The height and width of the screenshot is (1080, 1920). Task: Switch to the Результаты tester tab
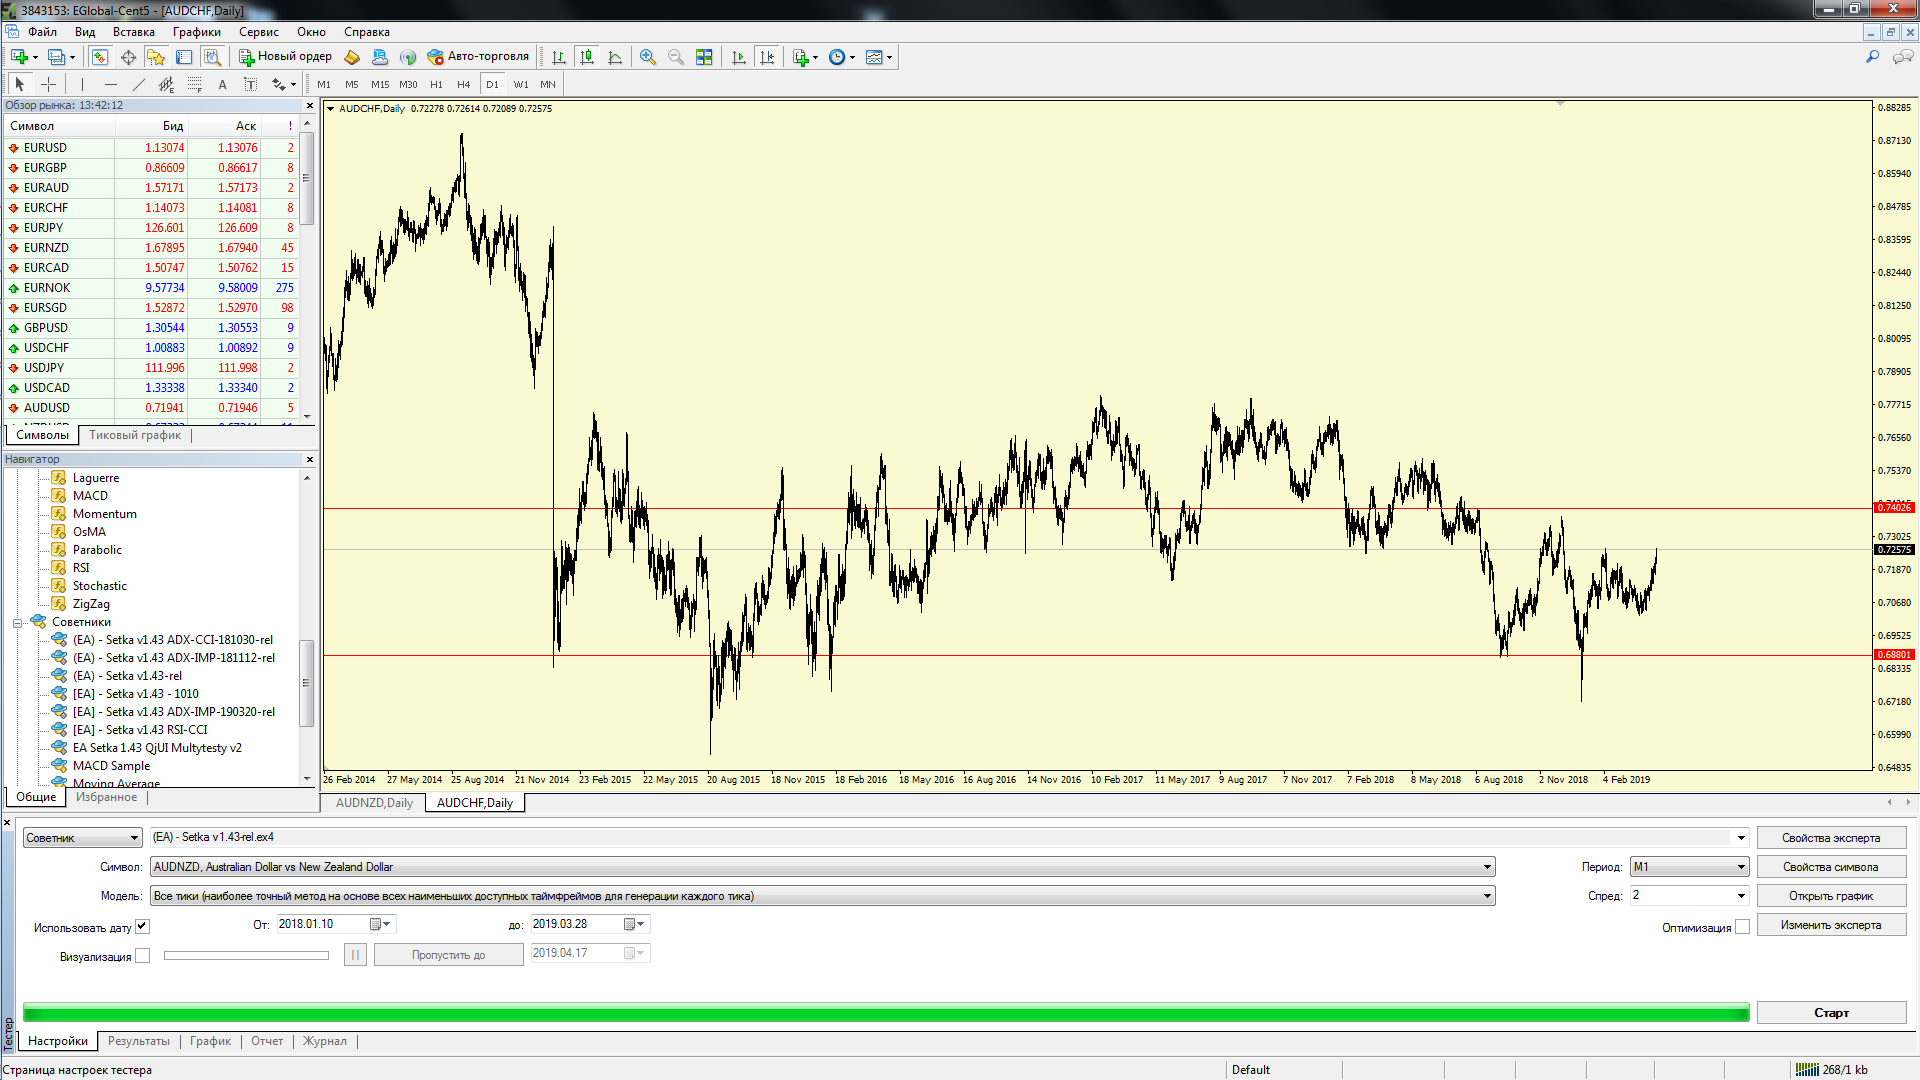tap(139, 1041)
